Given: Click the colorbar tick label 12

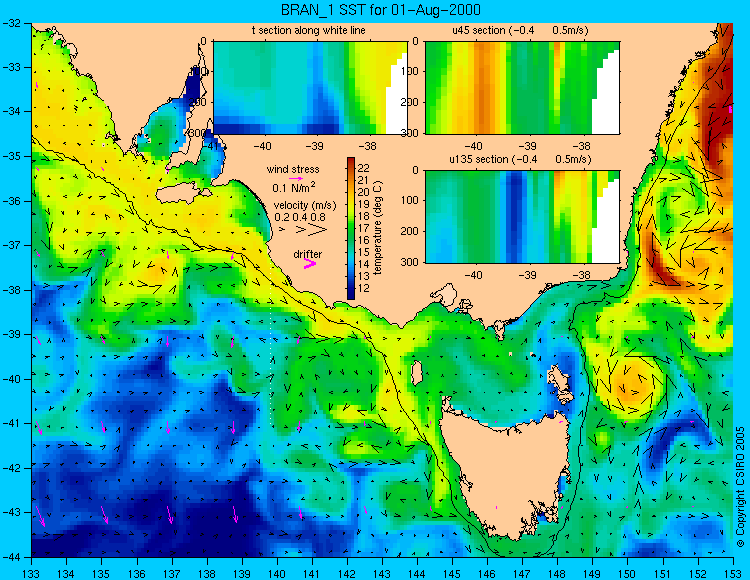Looking at the screenshot, I should (364, 288).
